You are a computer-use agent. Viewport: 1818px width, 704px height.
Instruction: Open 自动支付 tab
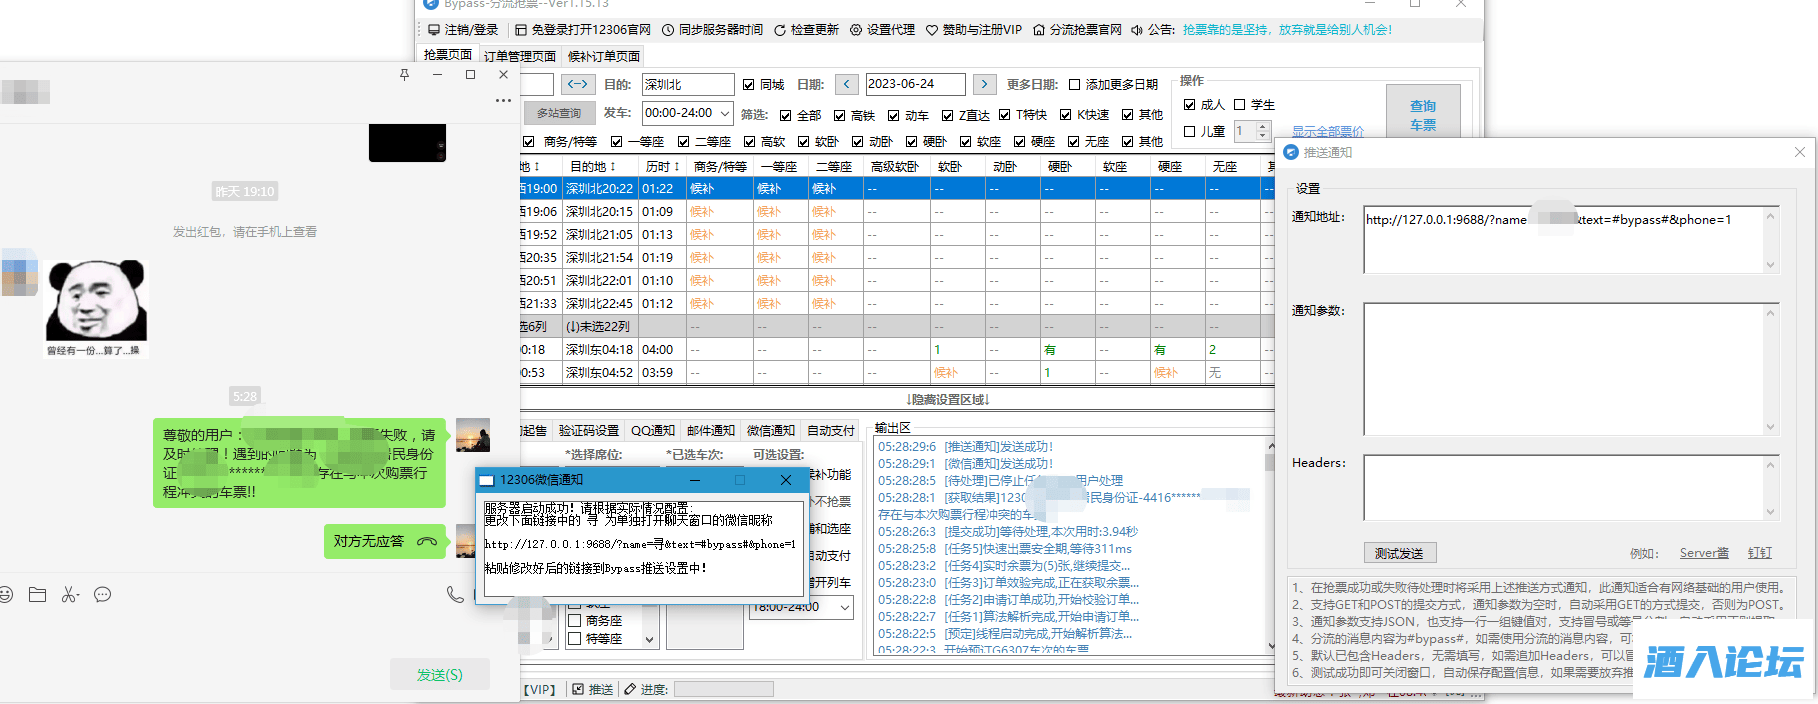(x=831, y=431)
